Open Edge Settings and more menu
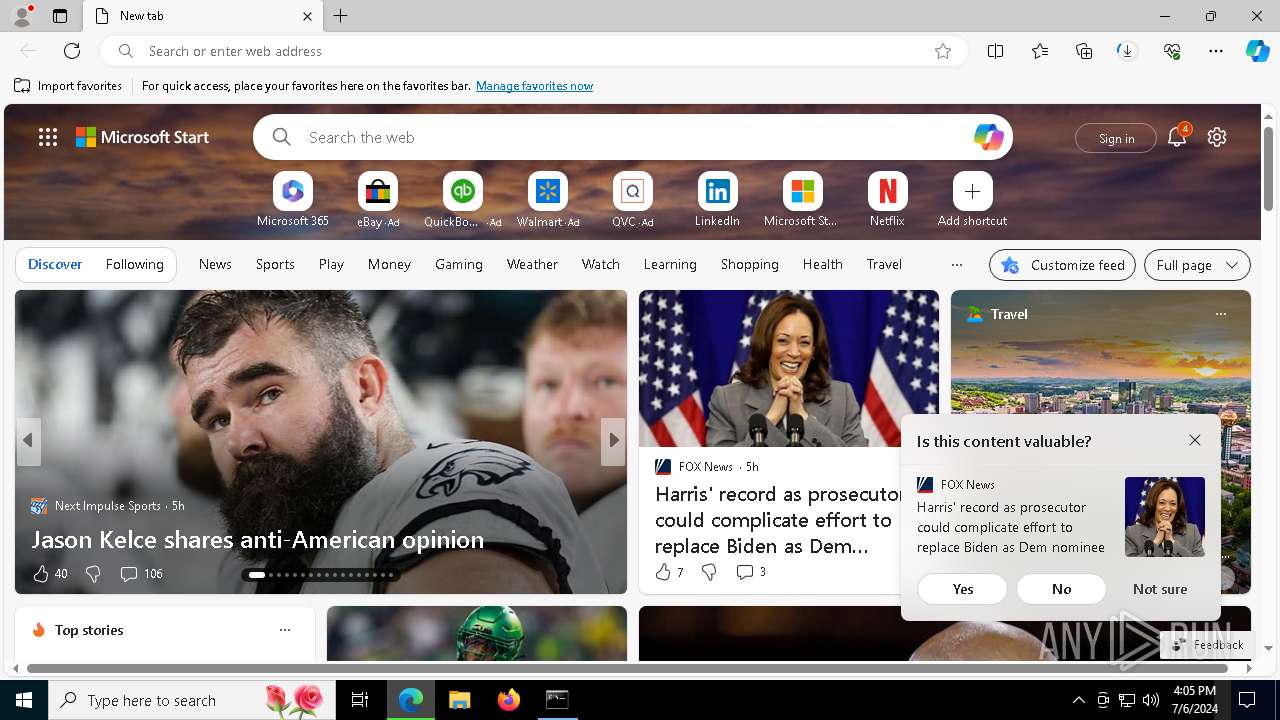 [1216, 51]
